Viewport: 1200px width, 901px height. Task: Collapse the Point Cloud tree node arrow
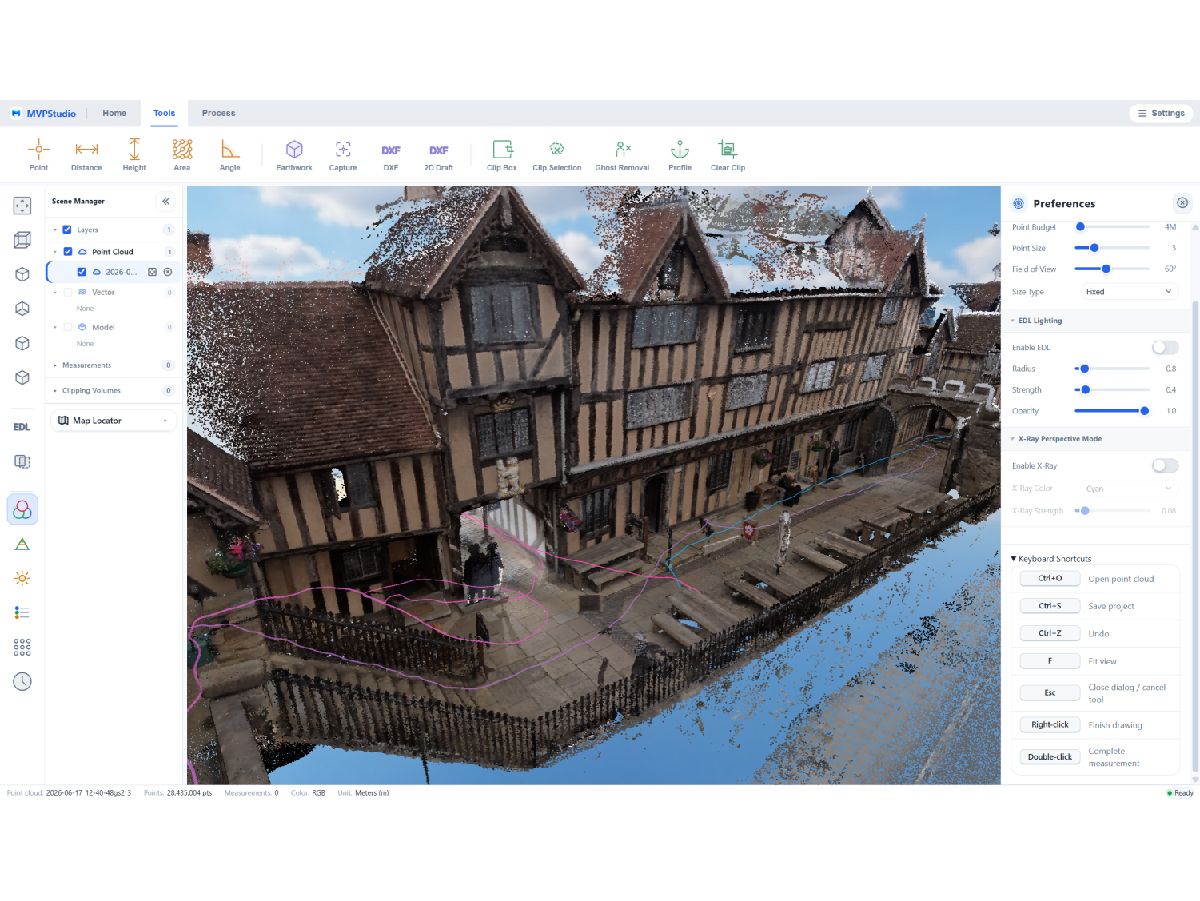coord(55,252)
